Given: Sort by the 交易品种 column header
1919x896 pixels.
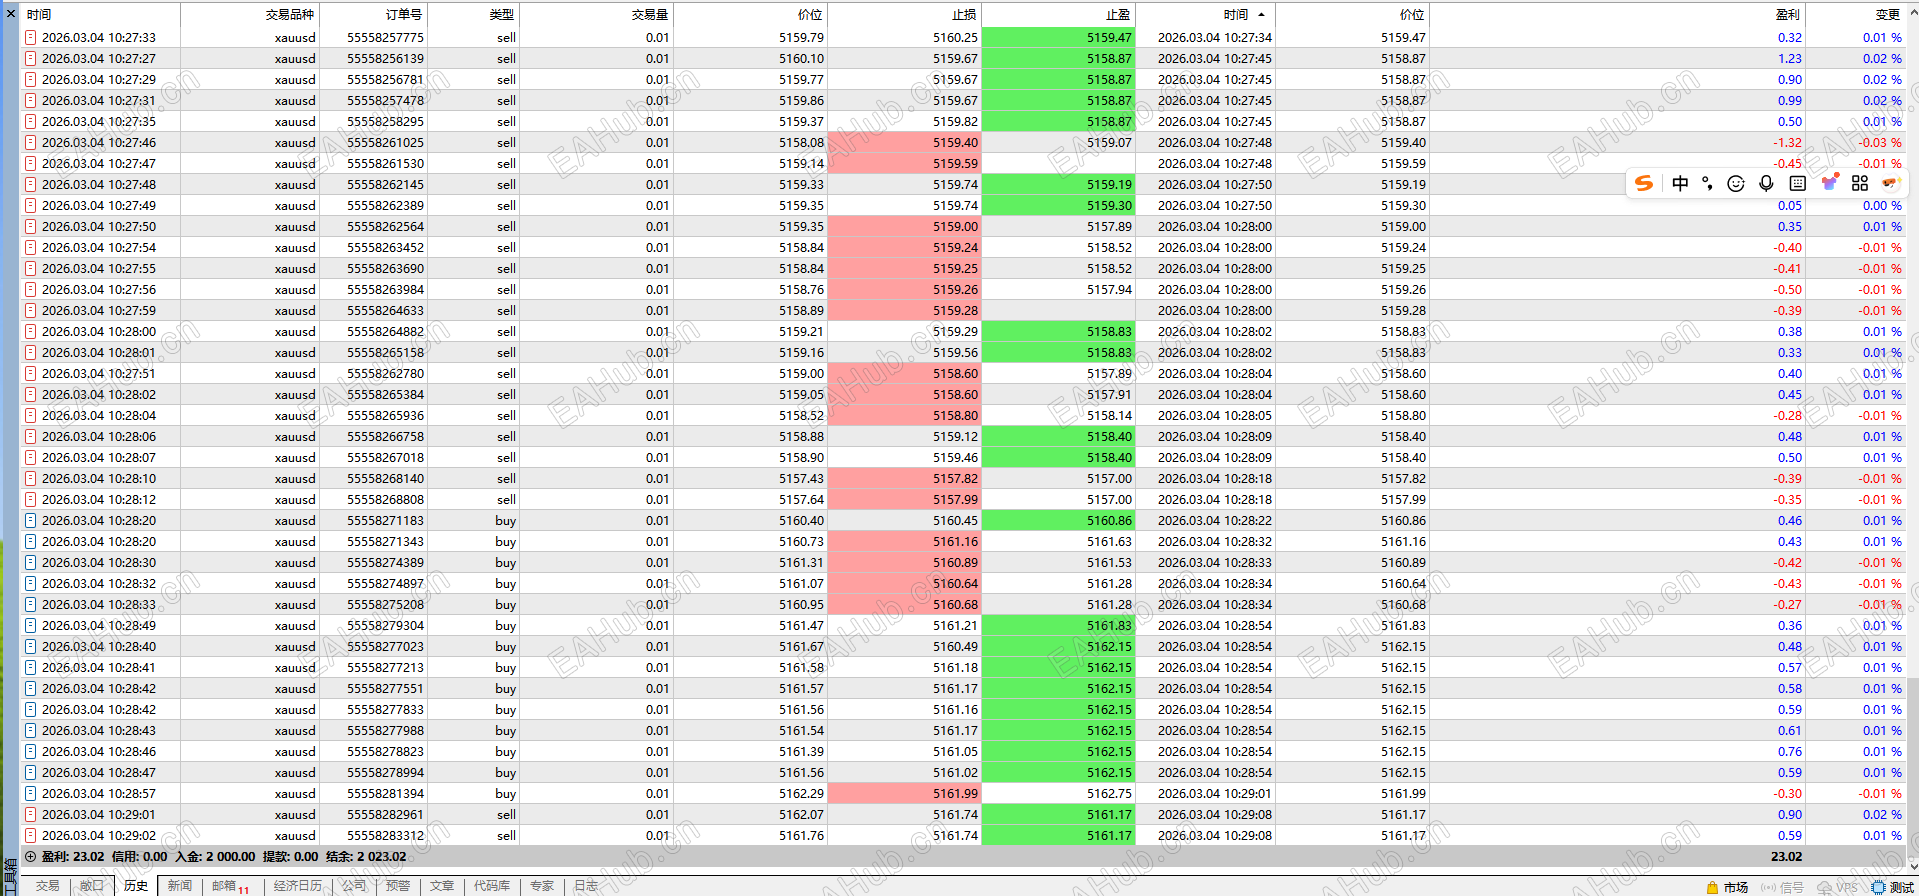Looking at the screenshot, I should pos(250,15).
